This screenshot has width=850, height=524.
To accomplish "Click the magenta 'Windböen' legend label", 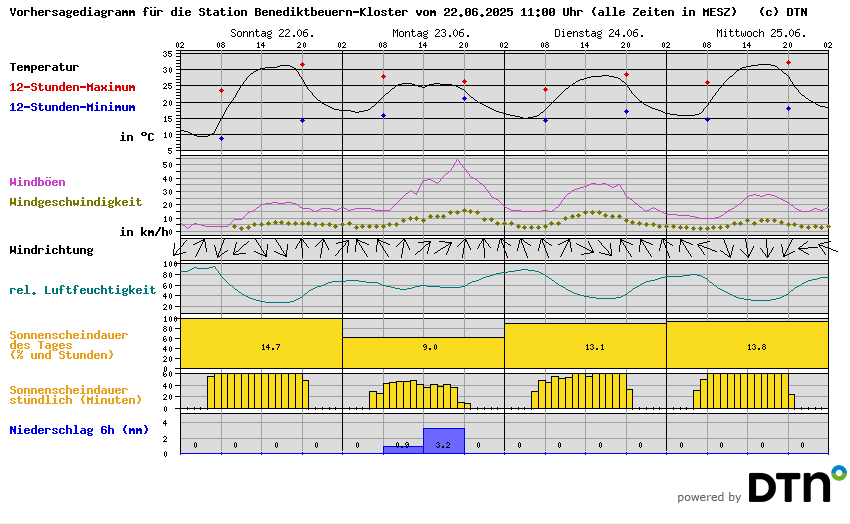I will pyautogui.click(x=37, y=182).
